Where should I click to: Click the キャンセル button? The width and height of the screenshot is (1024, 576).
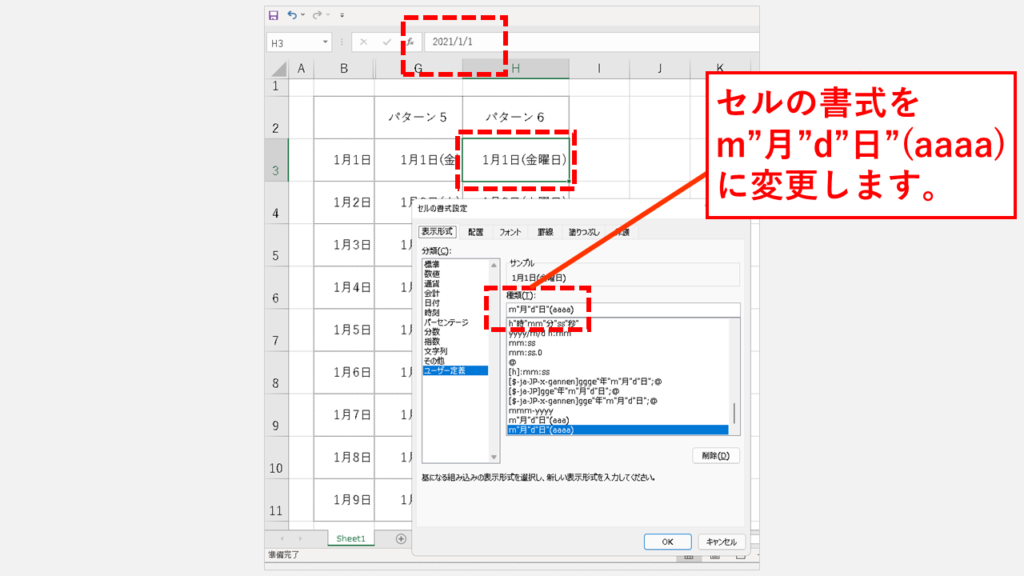(x=722, y=541)
